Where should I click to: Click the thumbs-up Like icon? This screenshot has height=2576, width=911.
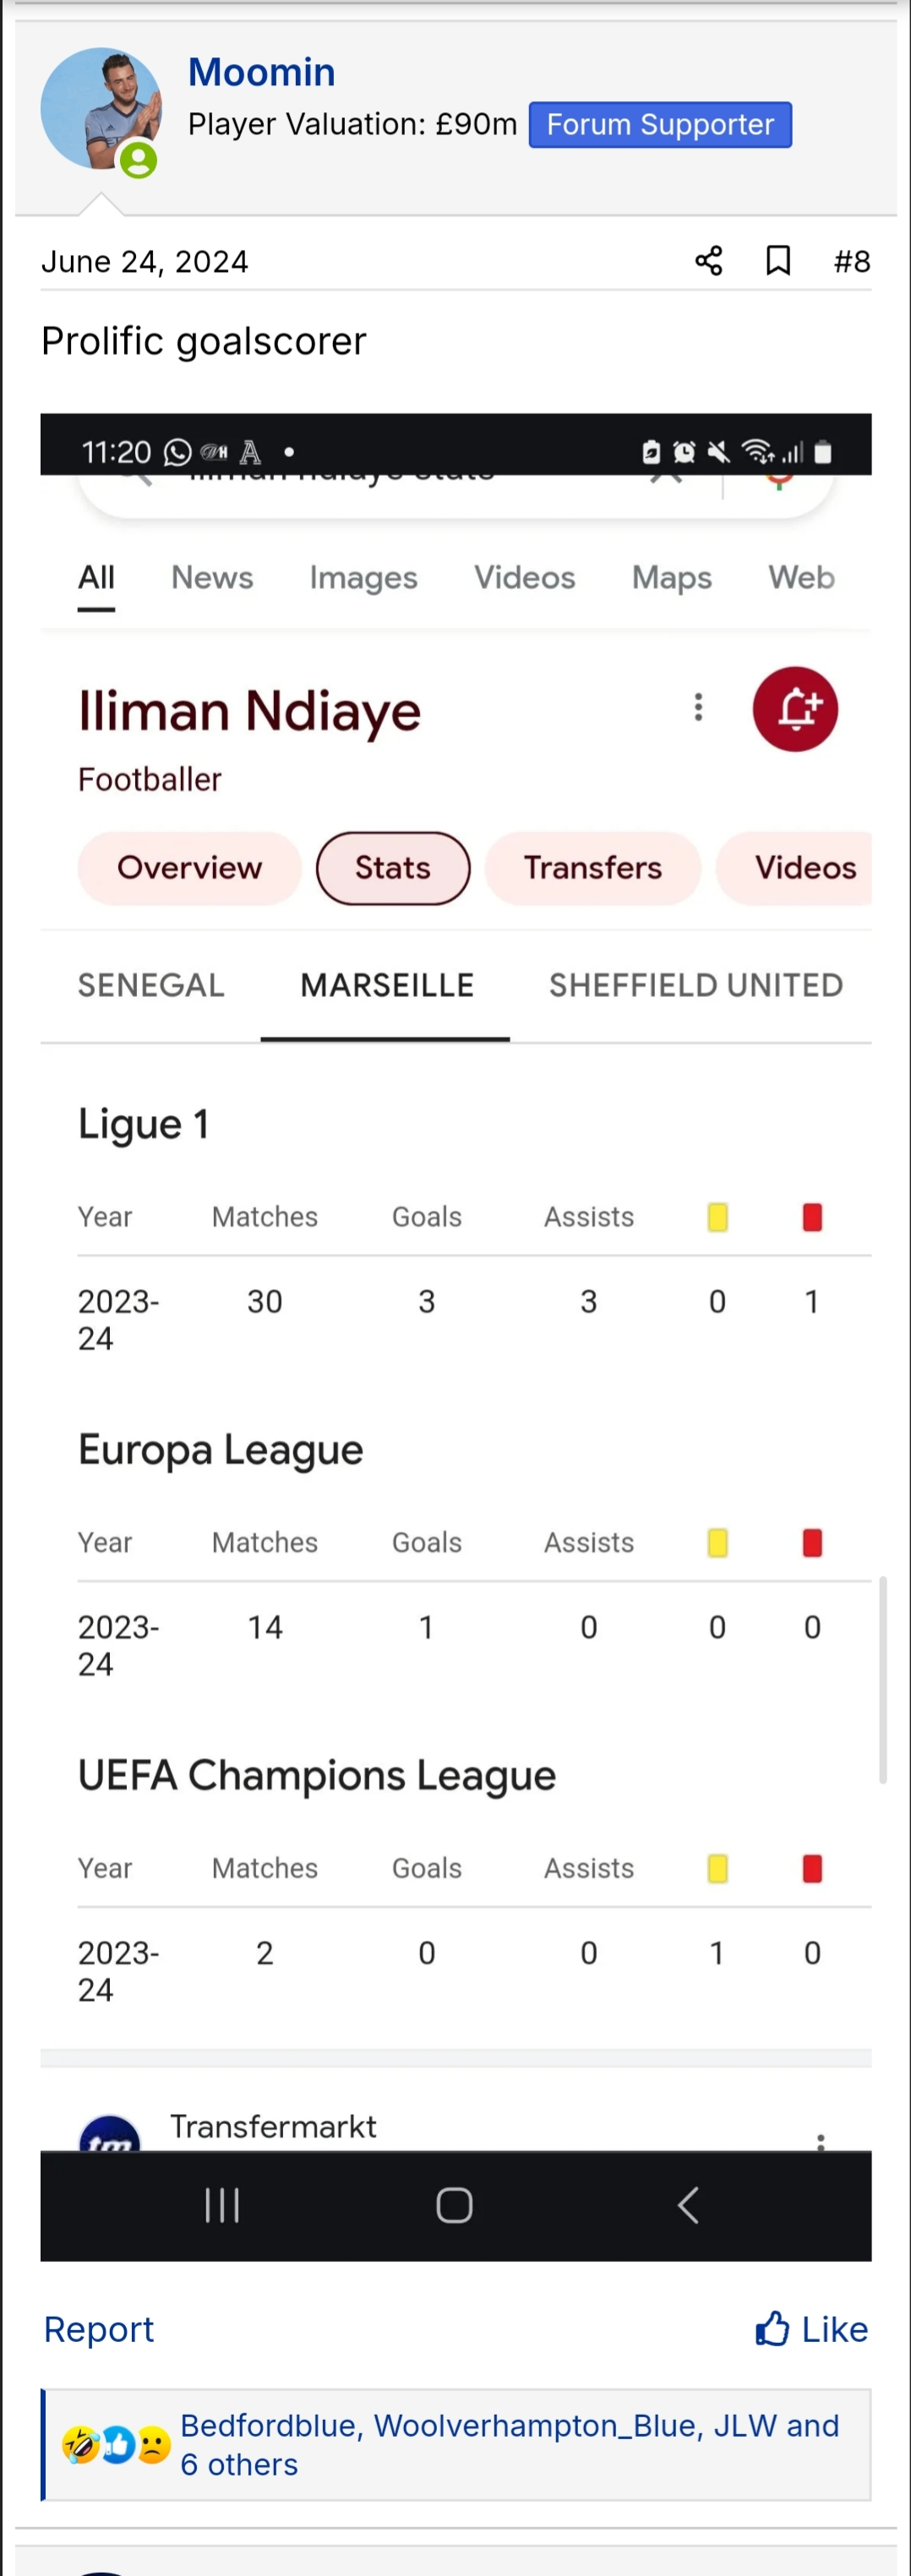[771, 2329]
